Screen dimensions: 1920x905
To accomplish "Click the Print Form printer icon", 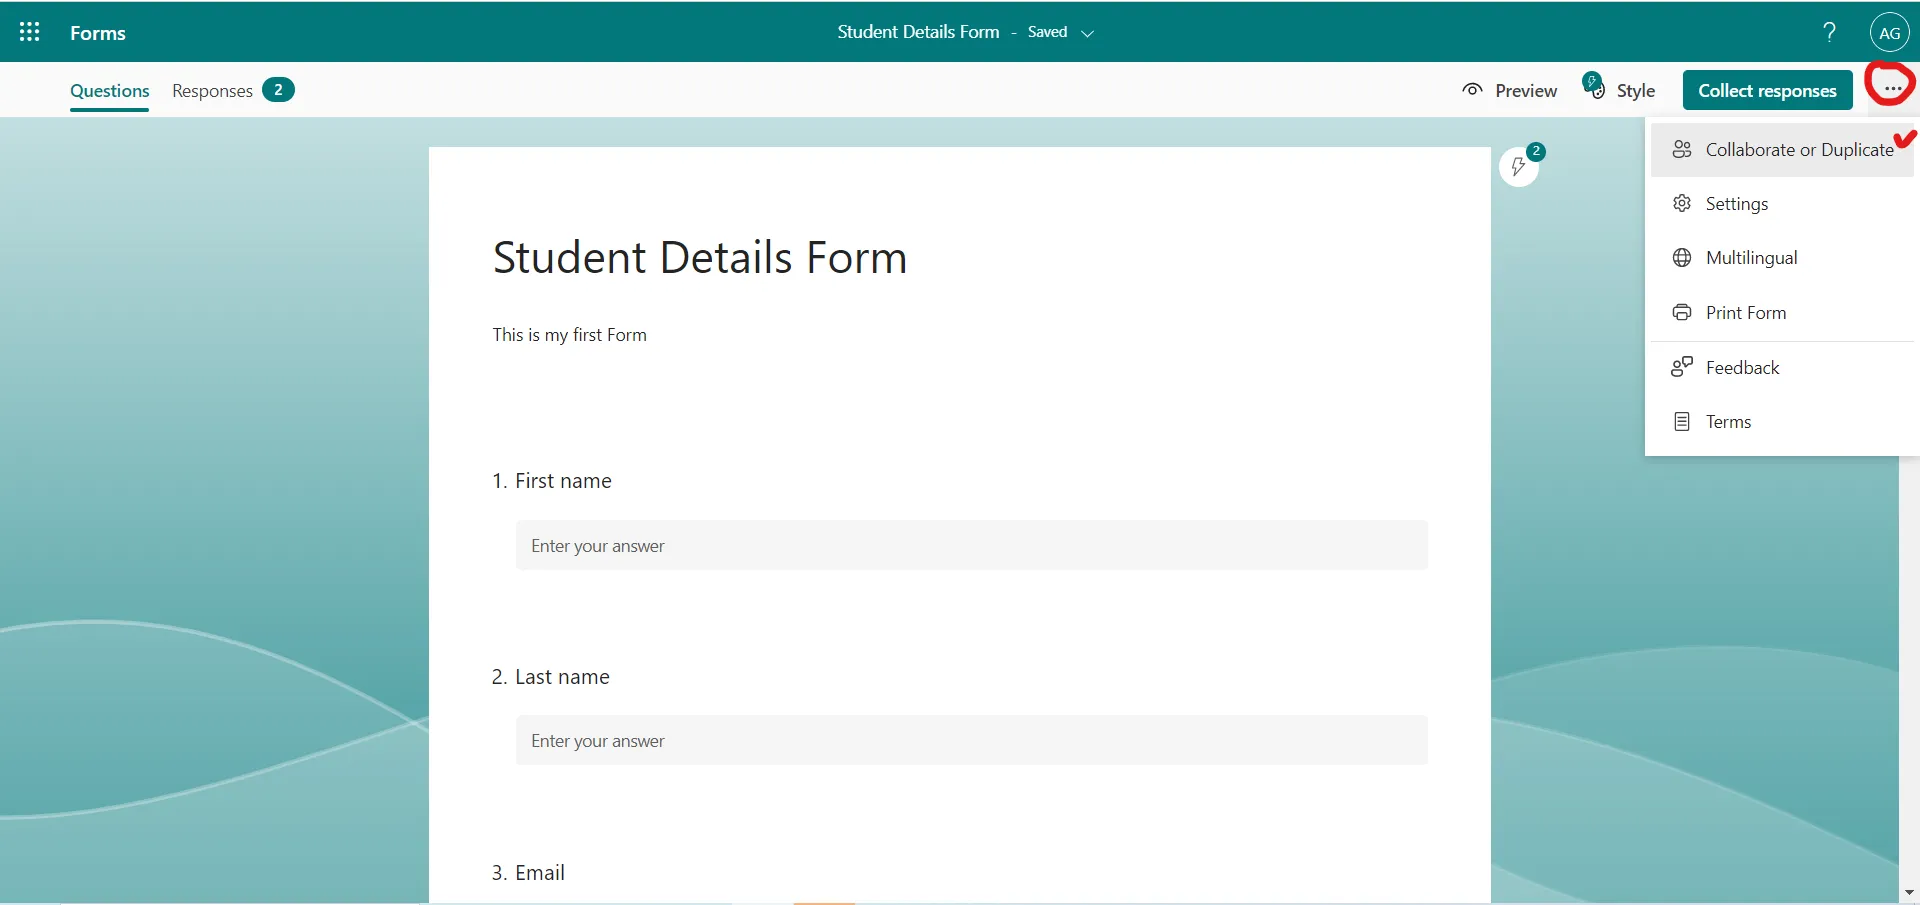I will [x=1682, y=312].
